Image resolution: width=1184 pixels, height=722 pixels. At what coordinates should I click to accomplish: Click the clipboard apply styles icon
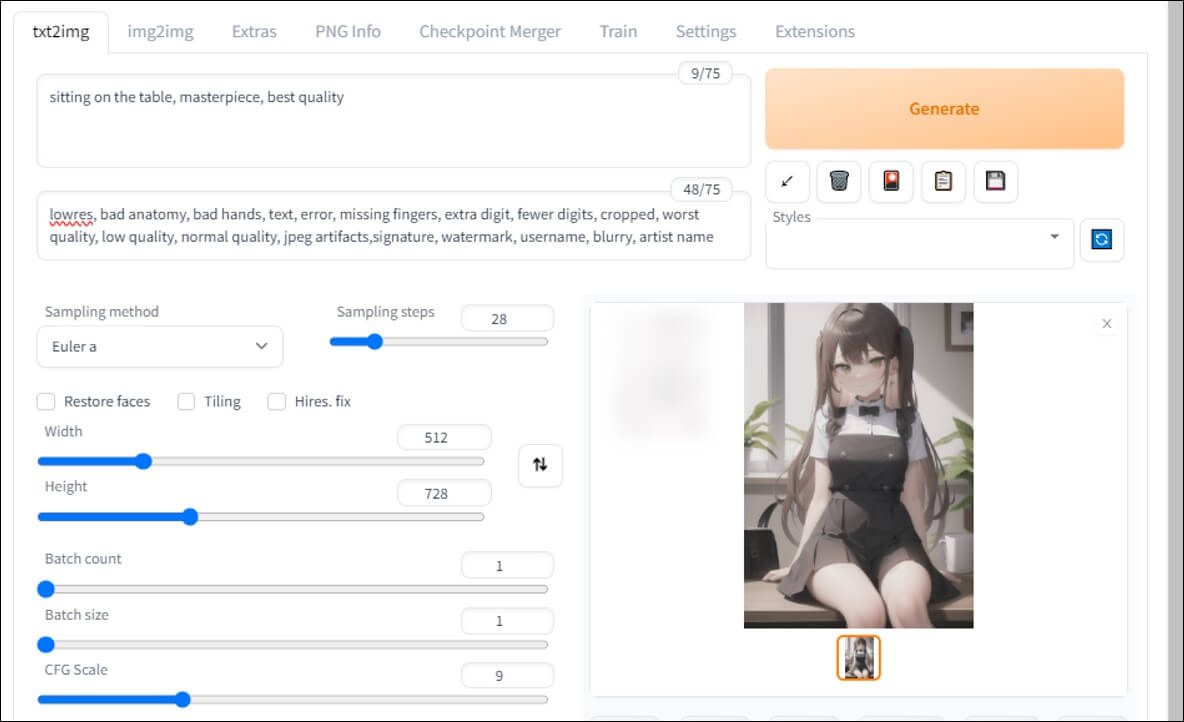(943, 181)
